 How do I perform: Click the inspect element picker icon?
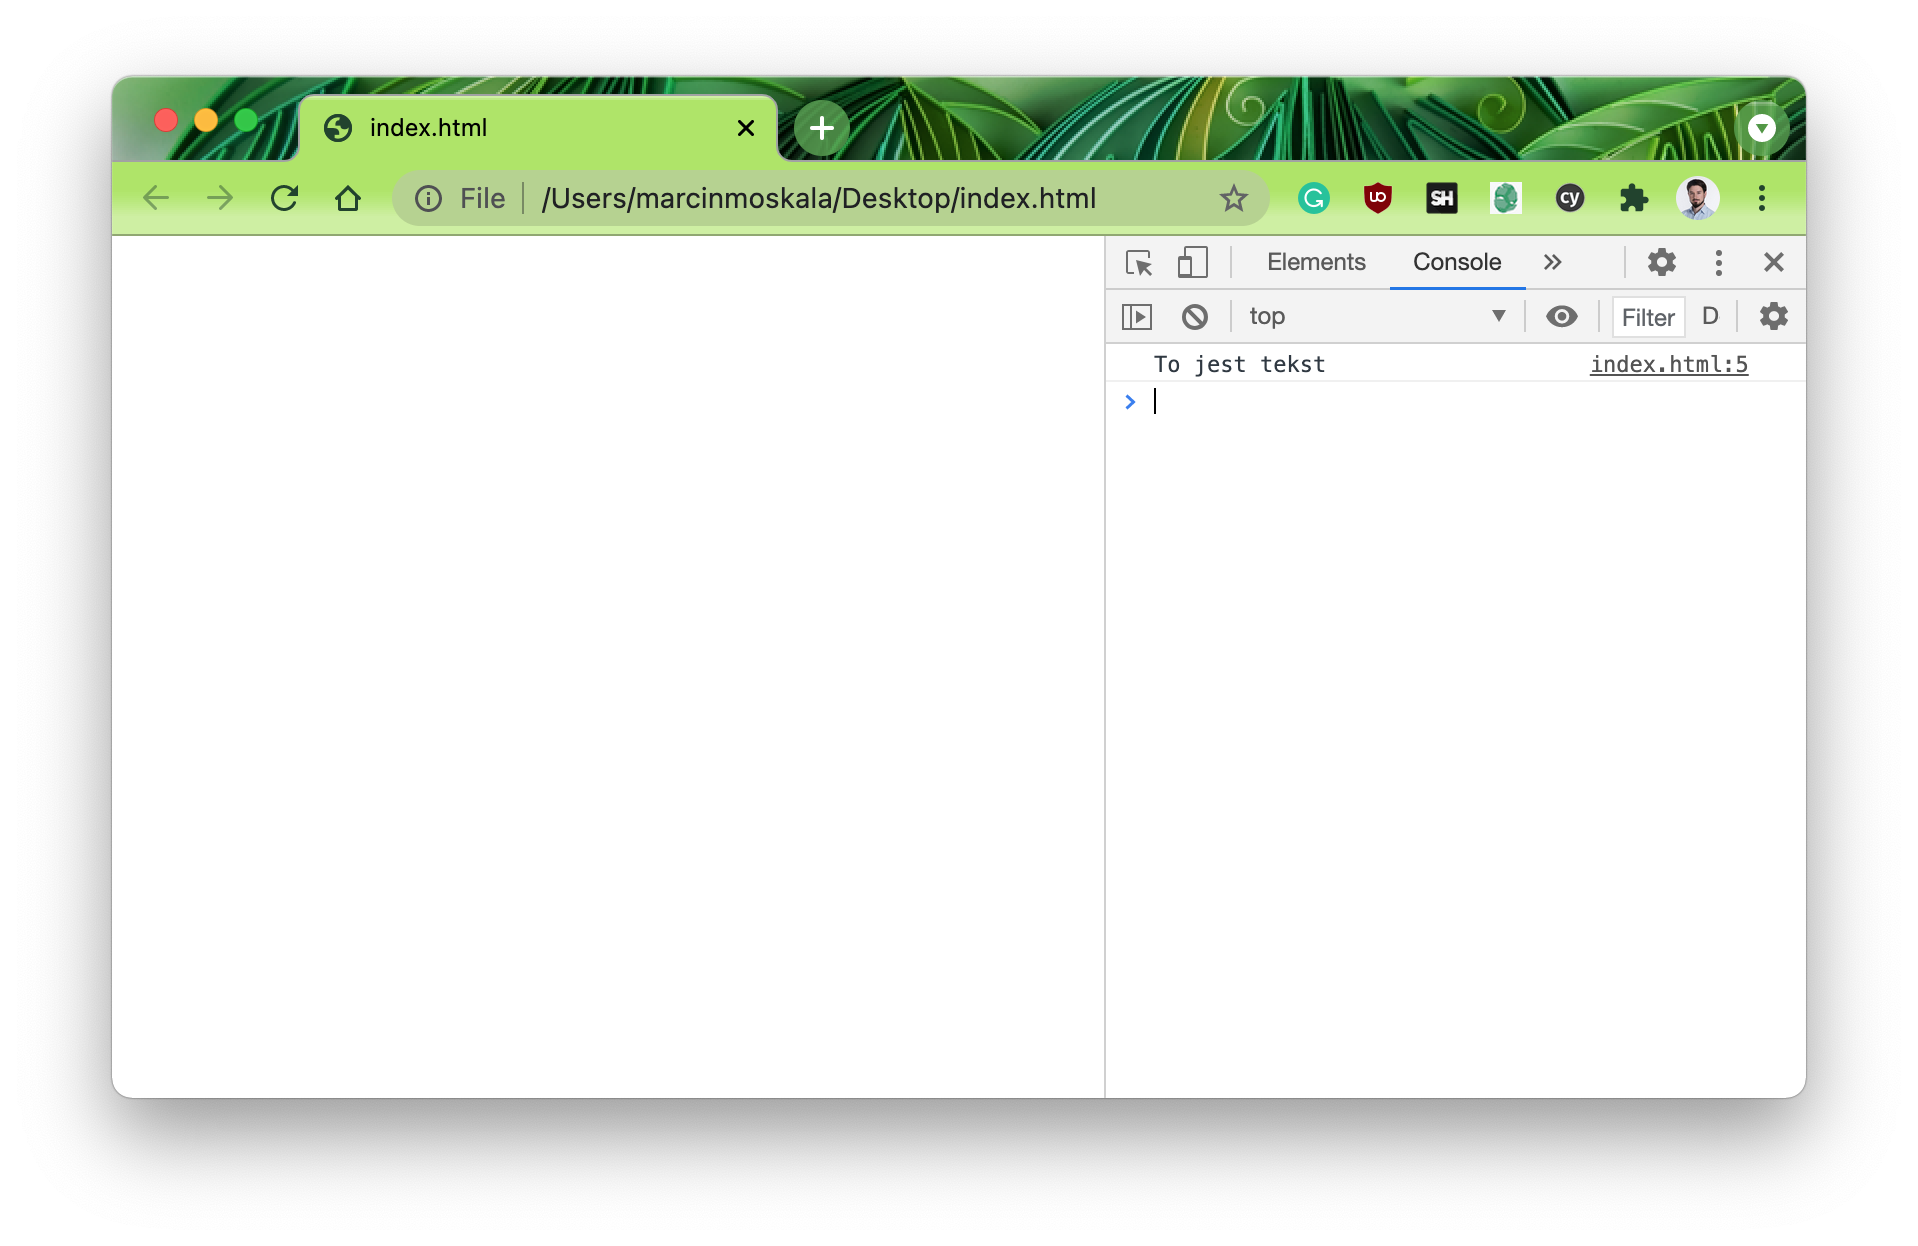(1138, 263)
